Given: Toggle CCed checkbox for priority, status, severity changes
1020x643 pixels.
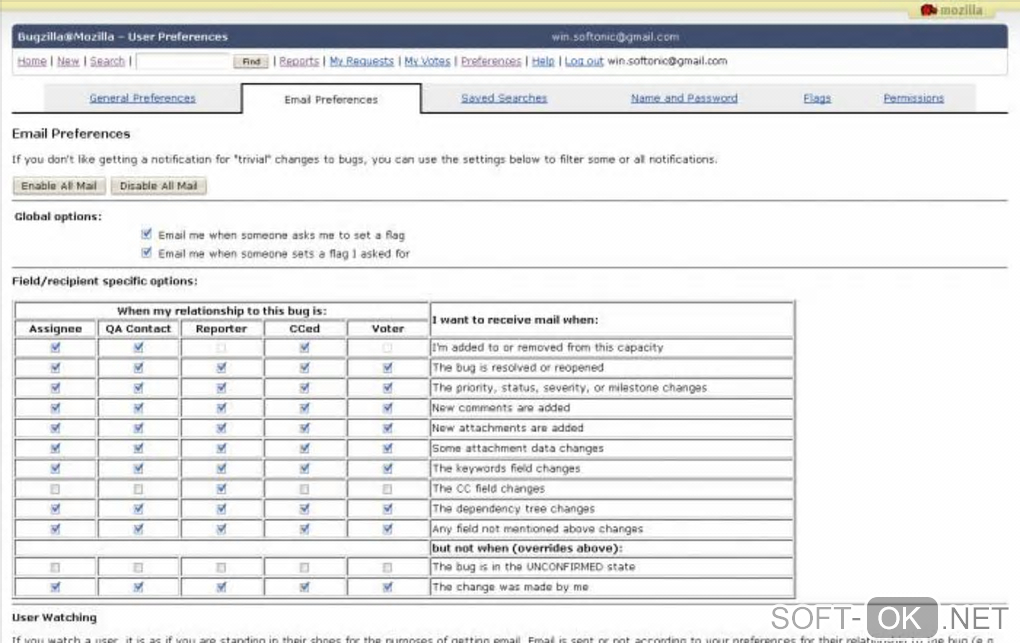Looking at the screenshot, I should pos(304,388).
